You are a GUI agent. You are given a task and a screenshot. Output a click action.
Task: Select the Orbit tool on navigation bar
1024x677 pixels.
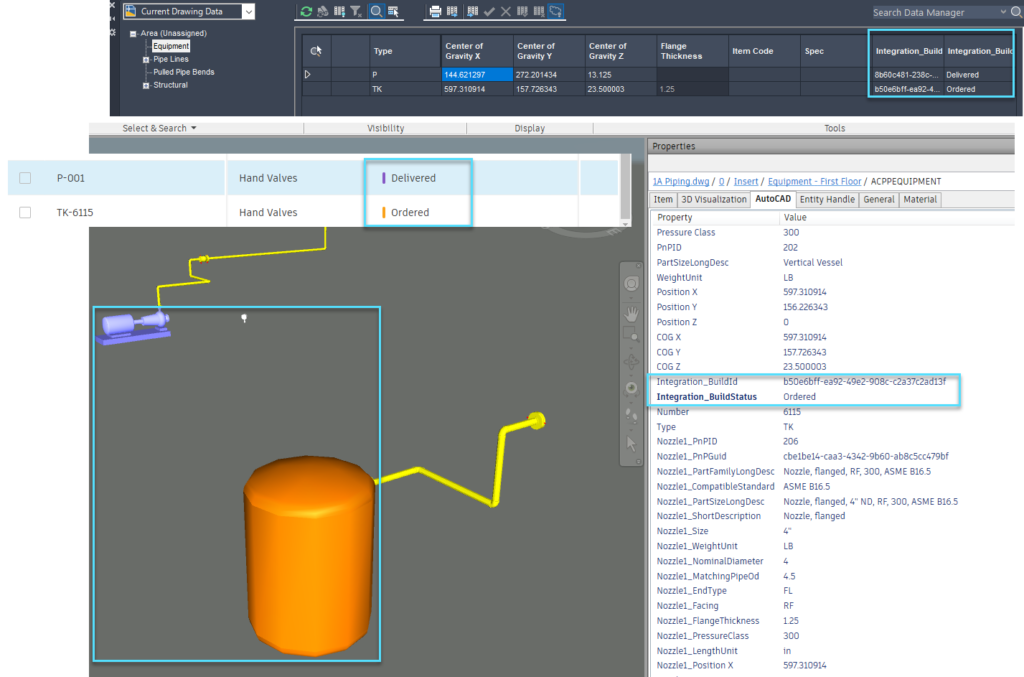pos(631,362)
